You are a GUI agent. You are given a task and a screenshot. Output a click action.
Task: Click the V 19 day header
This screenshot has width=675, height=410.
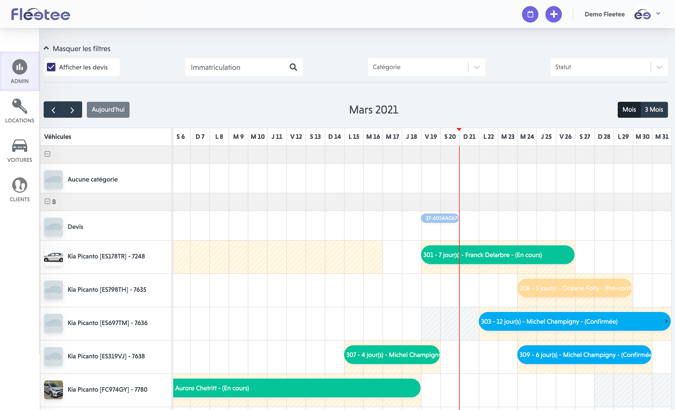pos(431,137)
